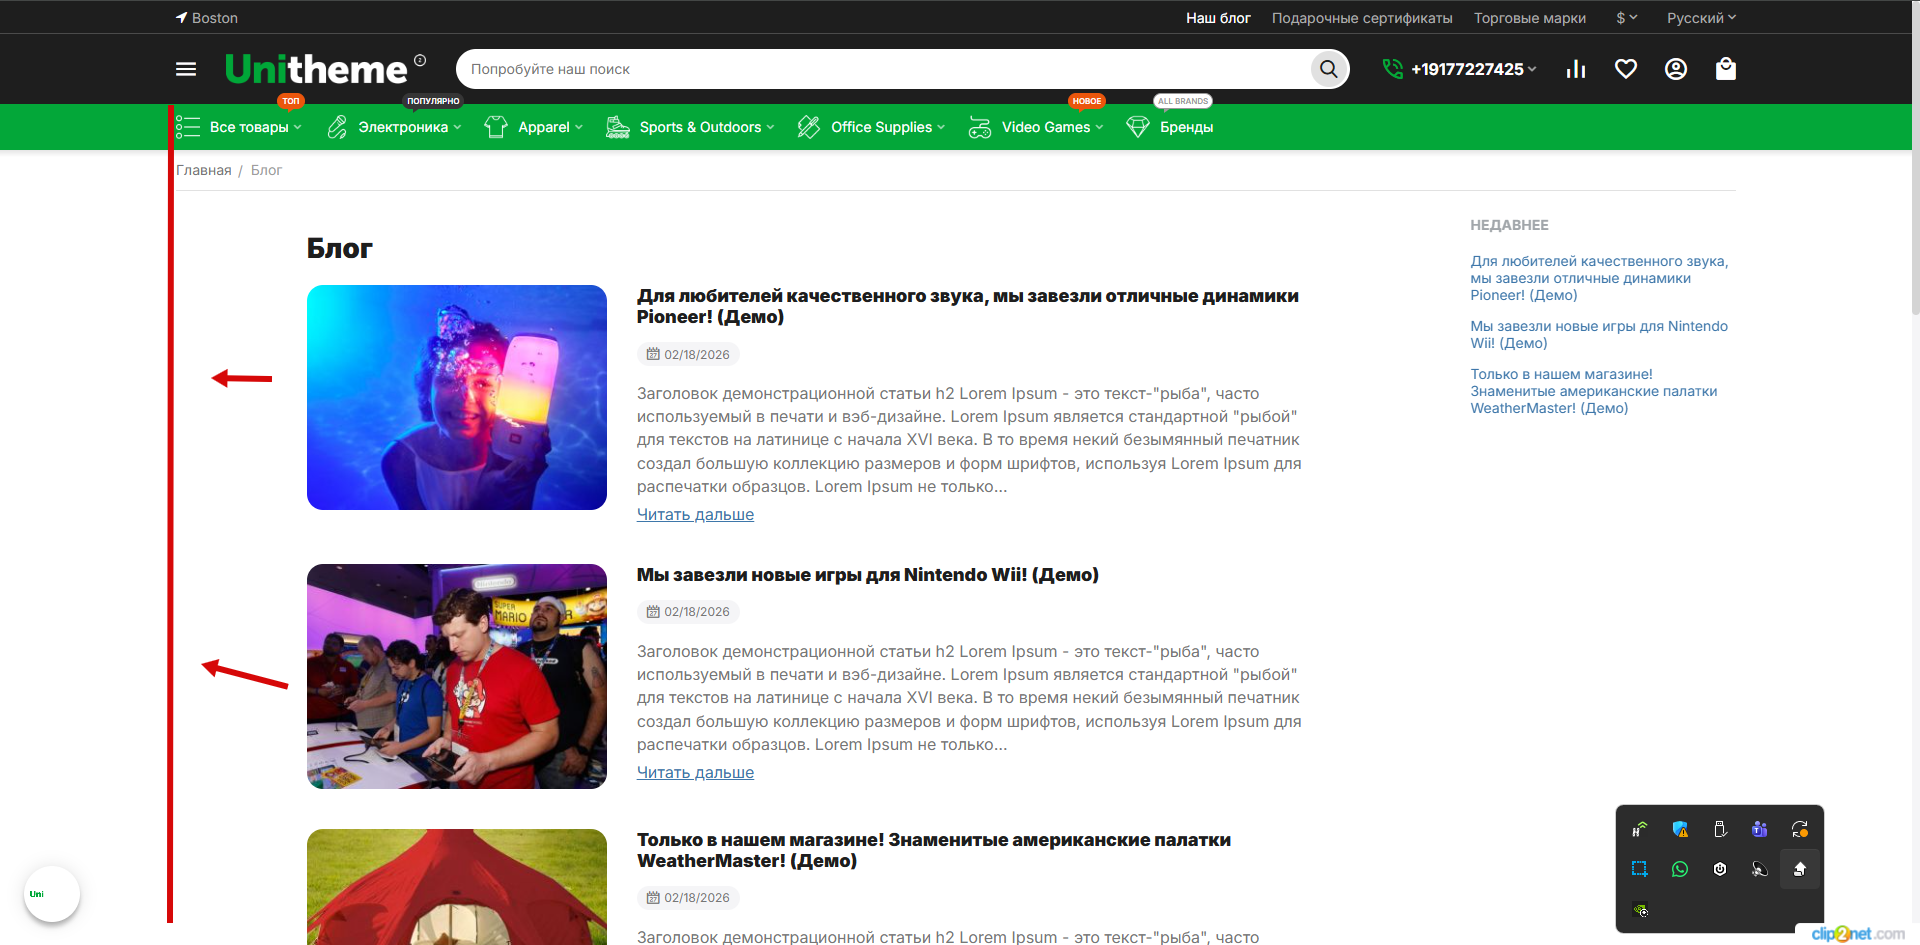
Task: Open WhatsApp from the system tray
Action: pyautogui.click(x=1680, y=869)
